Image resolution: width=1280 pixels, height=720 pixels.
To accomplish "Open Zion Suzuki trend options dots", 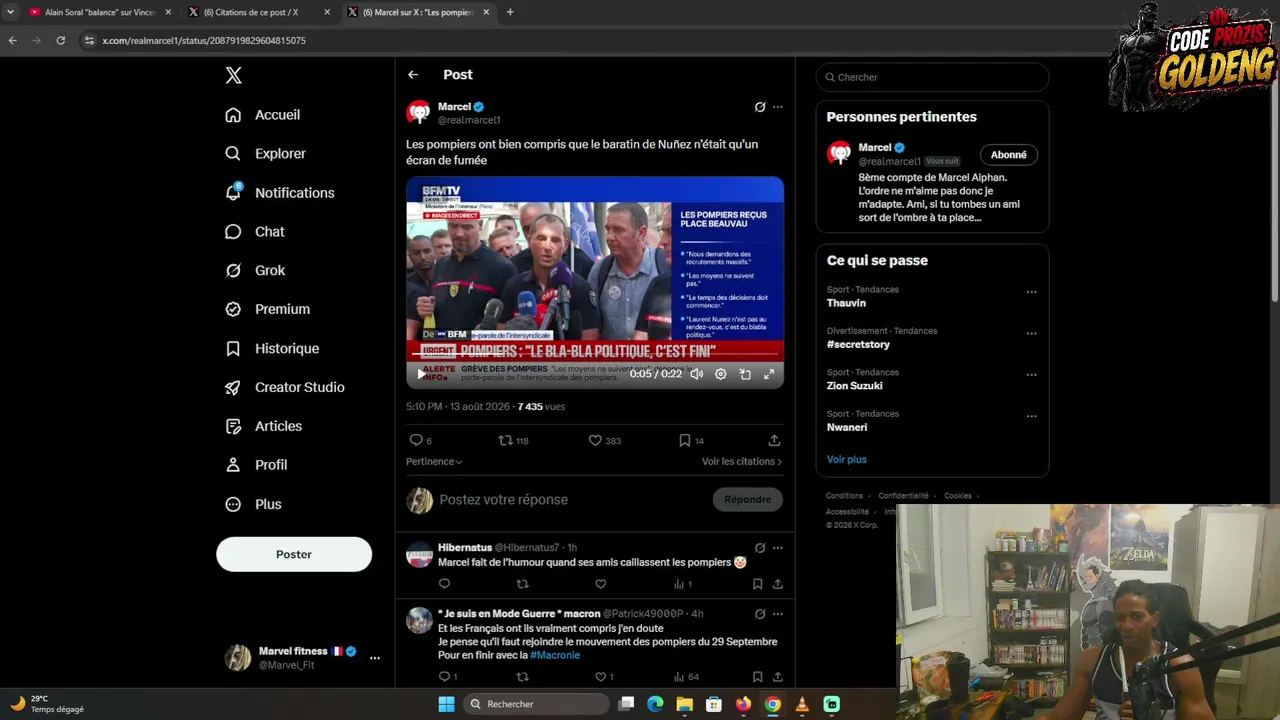I will [x=1031, y=375].
